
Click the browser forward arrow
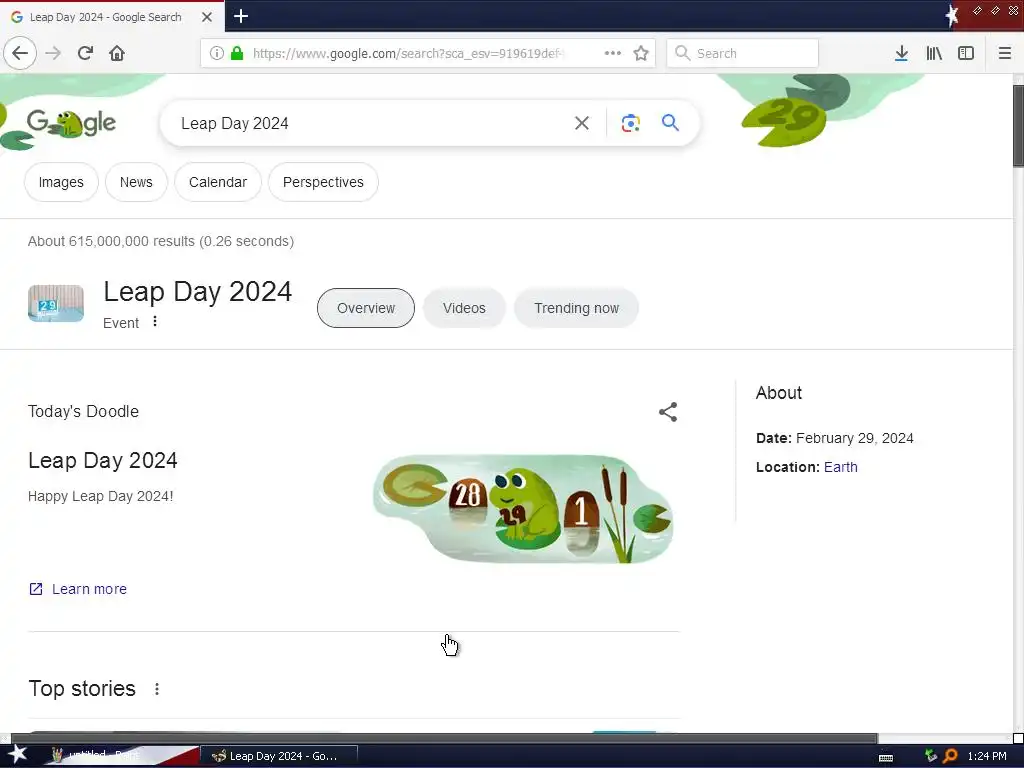[x=53, y=53]
